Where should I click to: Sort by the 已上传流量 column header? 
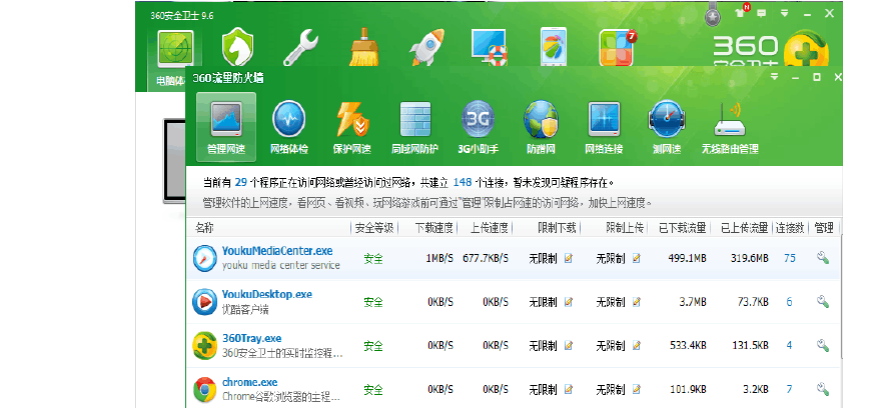point(744,229)
